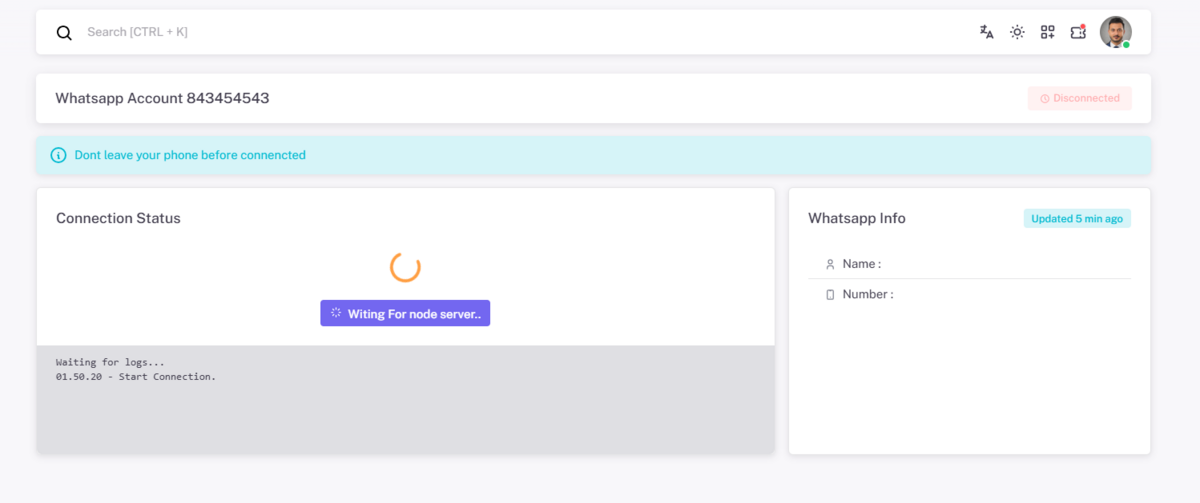This screenshot has height=503, width=1200.
Task: Click the phone icon next to Number
Action: [x=830, y=294]
